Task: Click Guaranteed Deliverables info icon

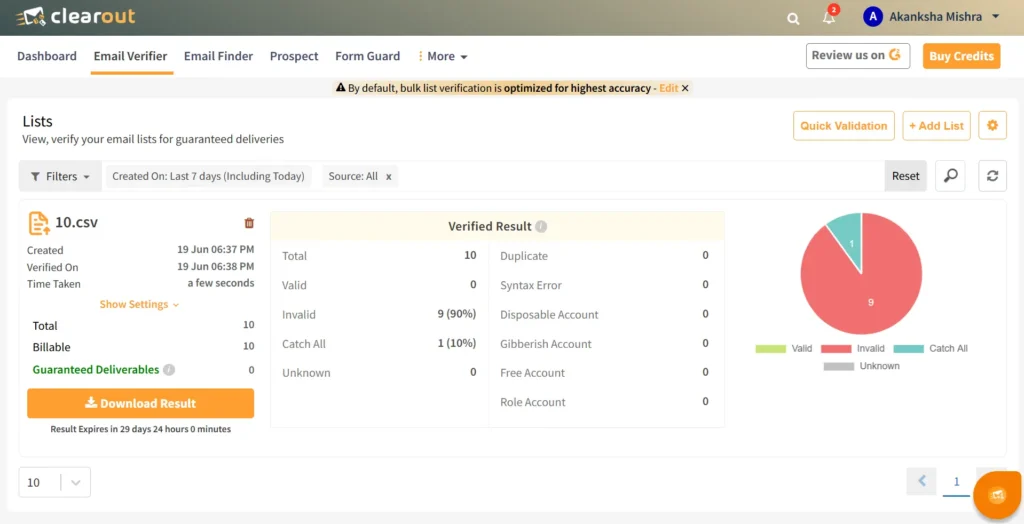Action: (169, 370)
